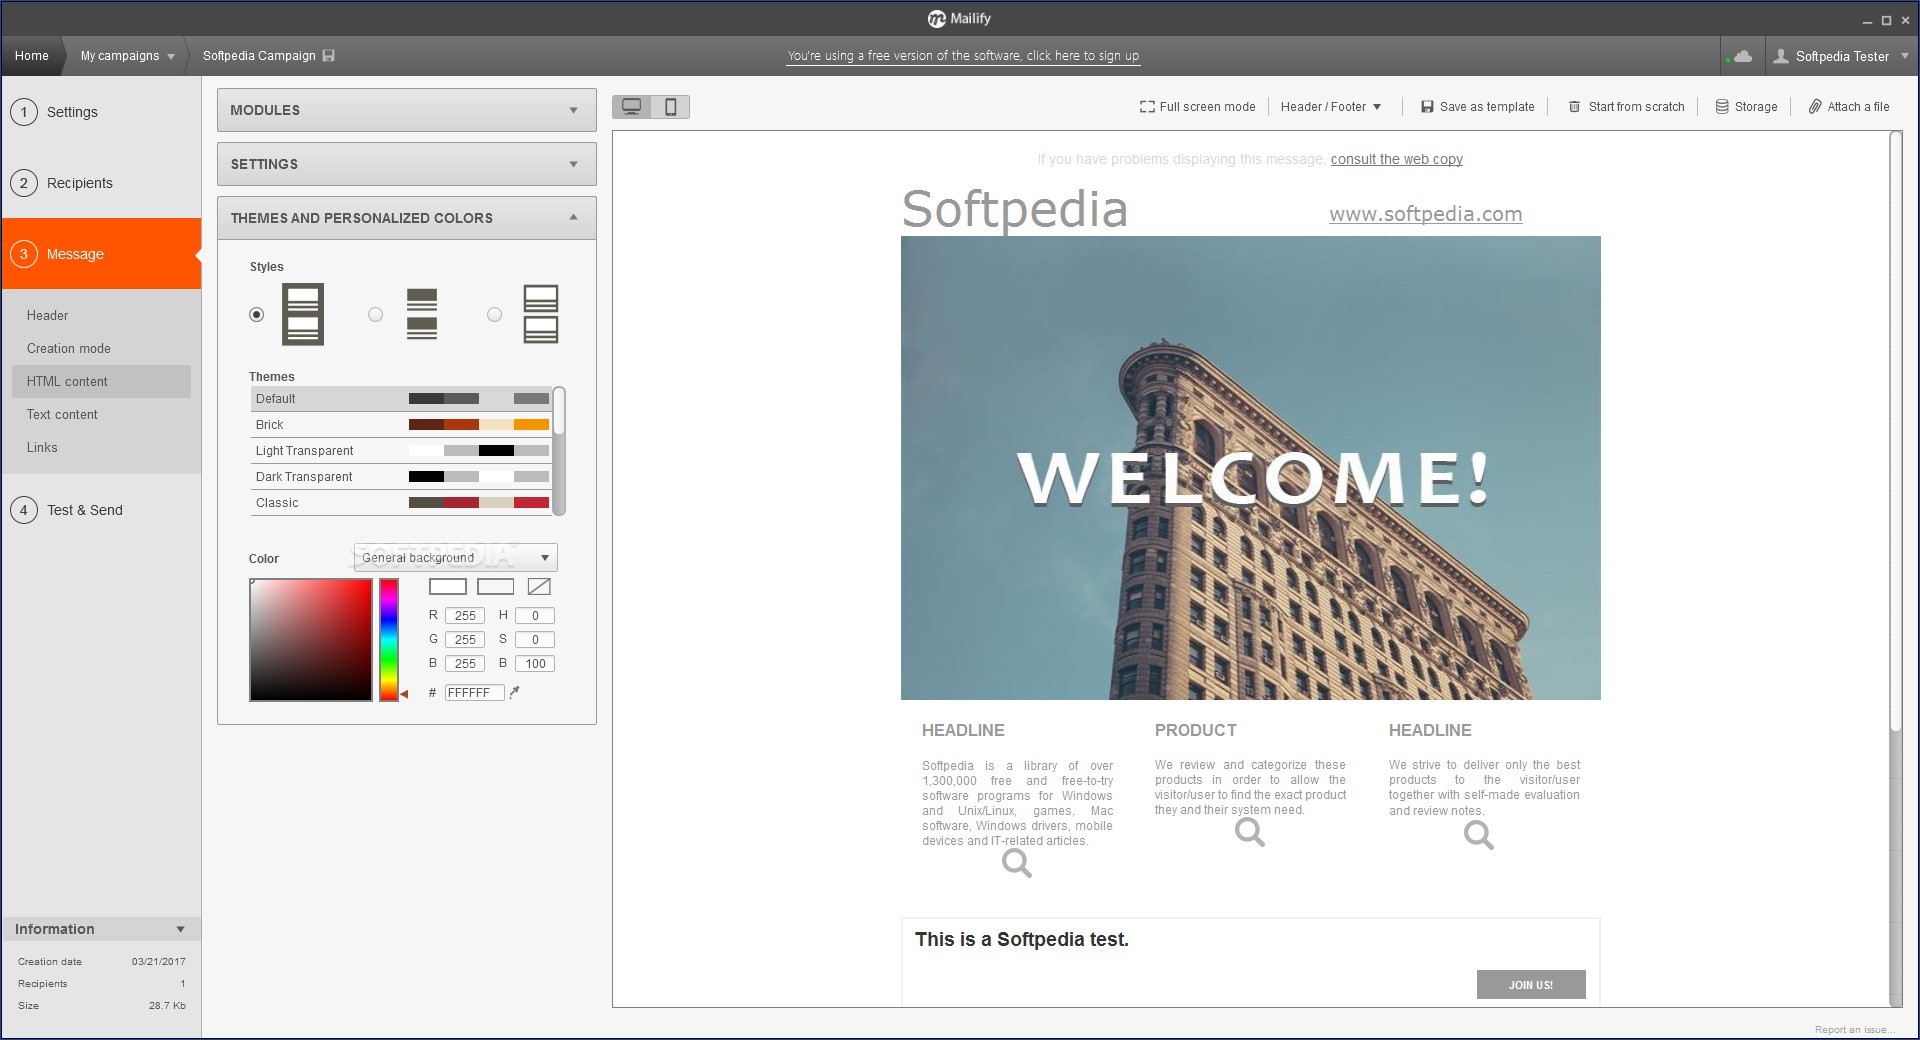The width and height of the screenshot is (1920, 1040).
Task: Select the second white color preview box
Action: (x=496, y=587)
